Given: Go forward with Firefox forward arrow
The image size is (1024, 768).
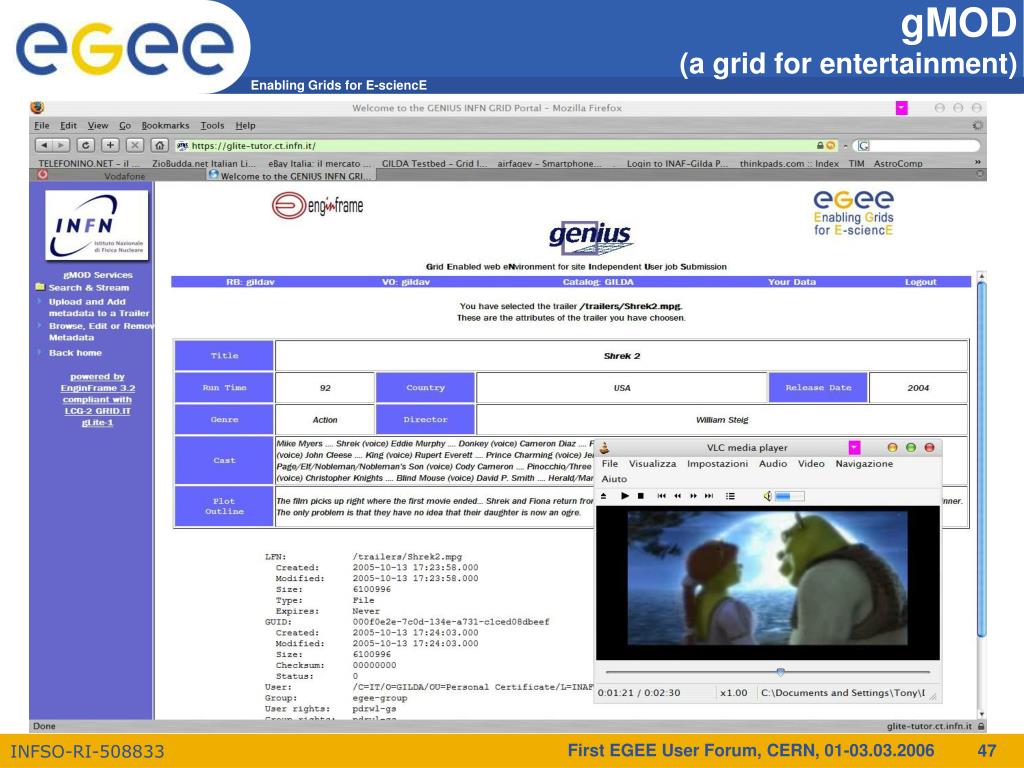Looking at the screenshot, I should point(61,145).
